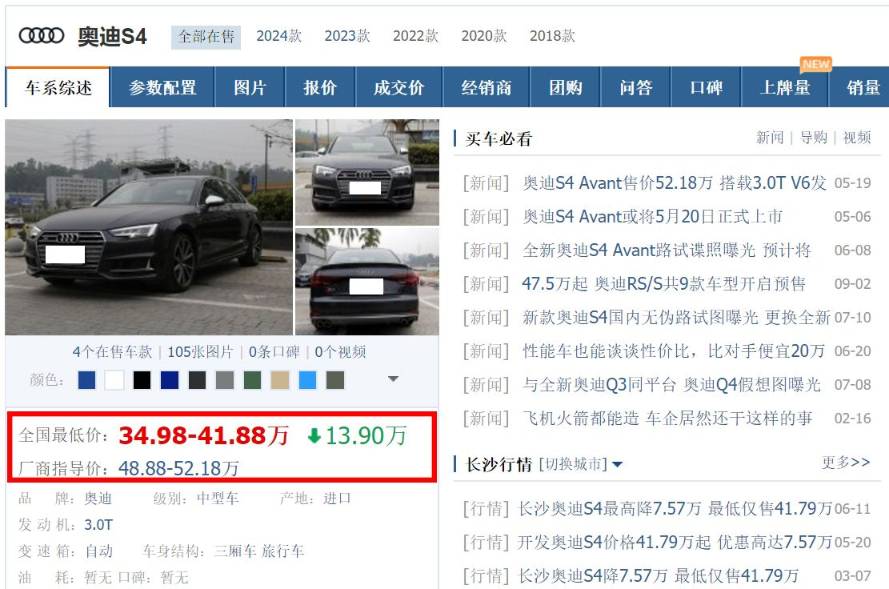This screenshot has width=889, height=589.
Task: Go to the 口碑 tab
Action: pyautogui.click(x=706, y=87)
